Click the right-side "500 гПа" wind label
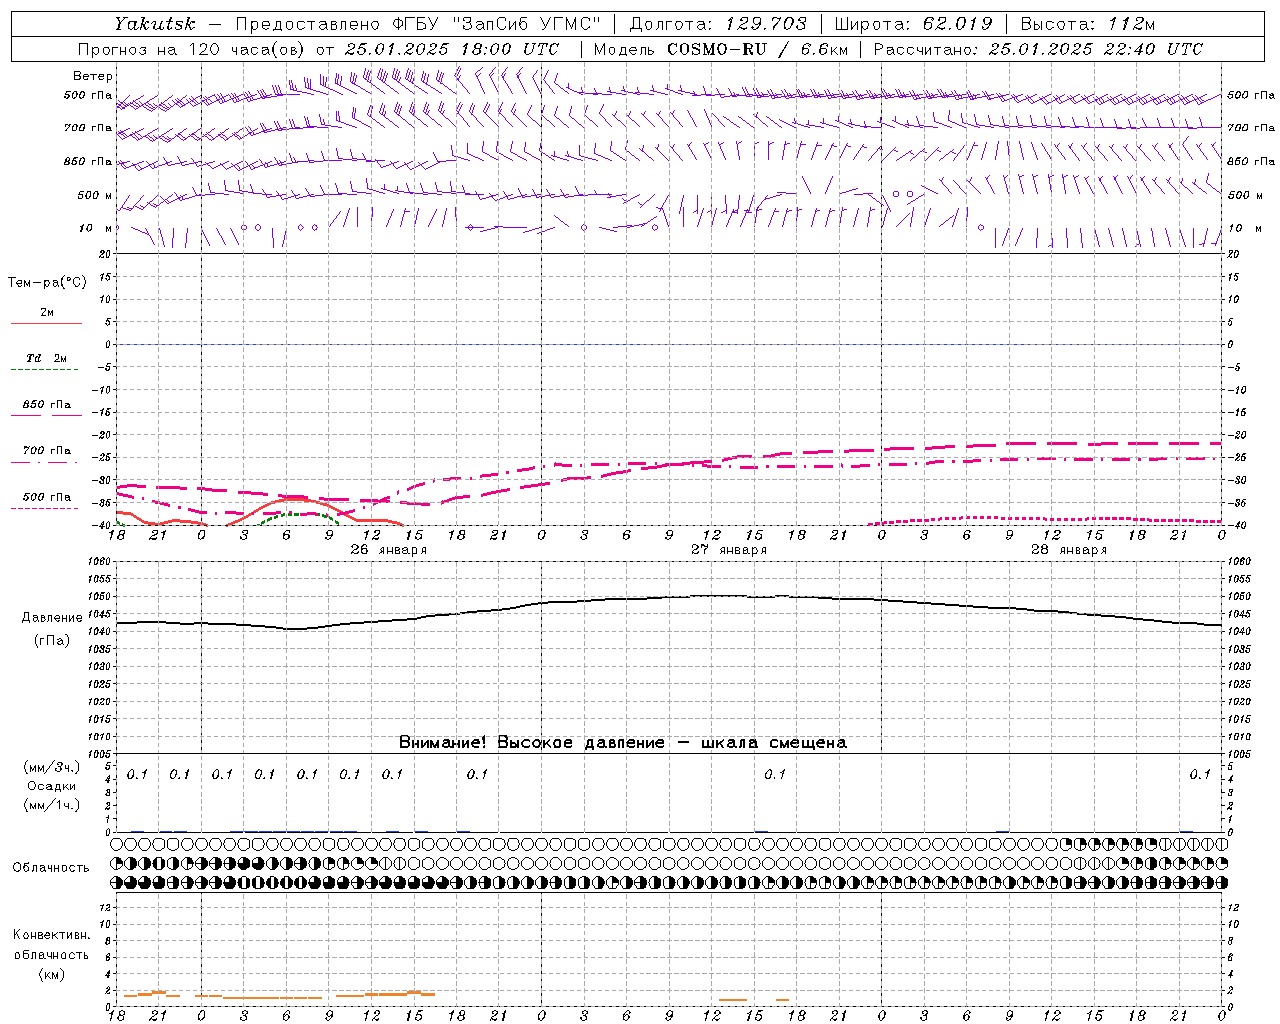The image size is (1280, 1024). coord(1251,96)
